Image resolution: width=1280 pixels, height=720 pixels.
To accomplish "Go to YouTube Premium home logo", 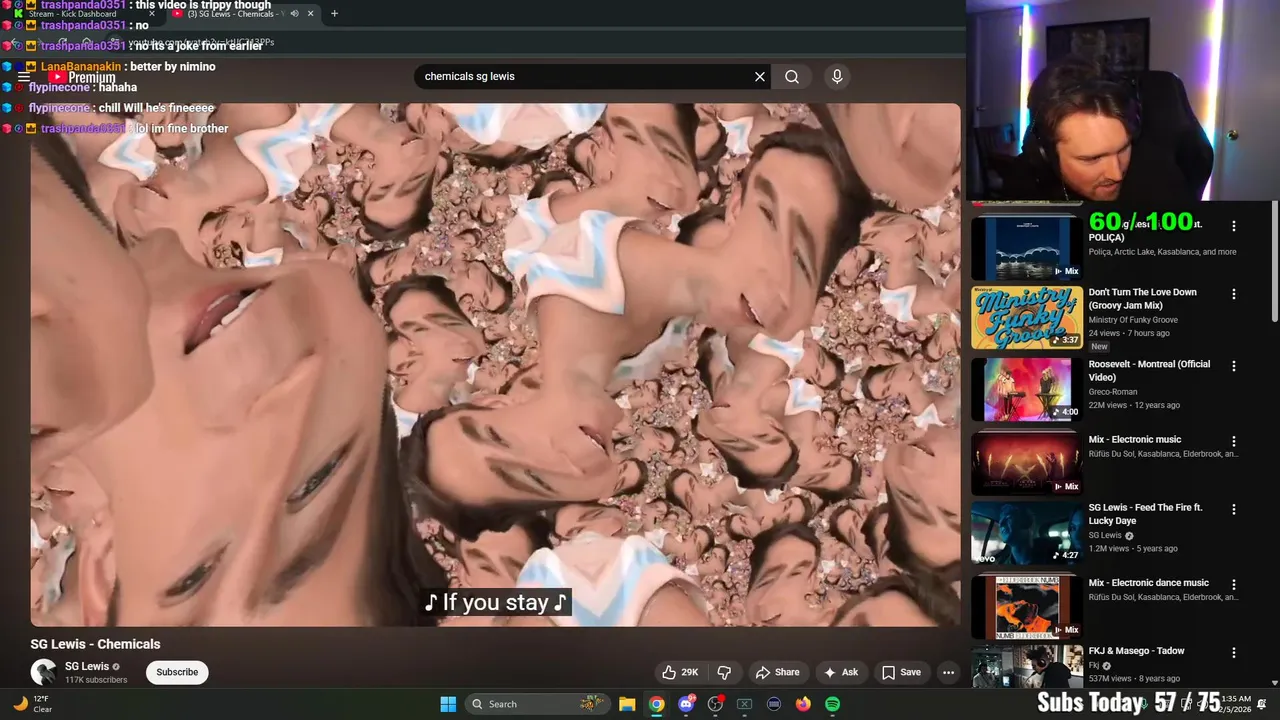I will pos(82,77).
